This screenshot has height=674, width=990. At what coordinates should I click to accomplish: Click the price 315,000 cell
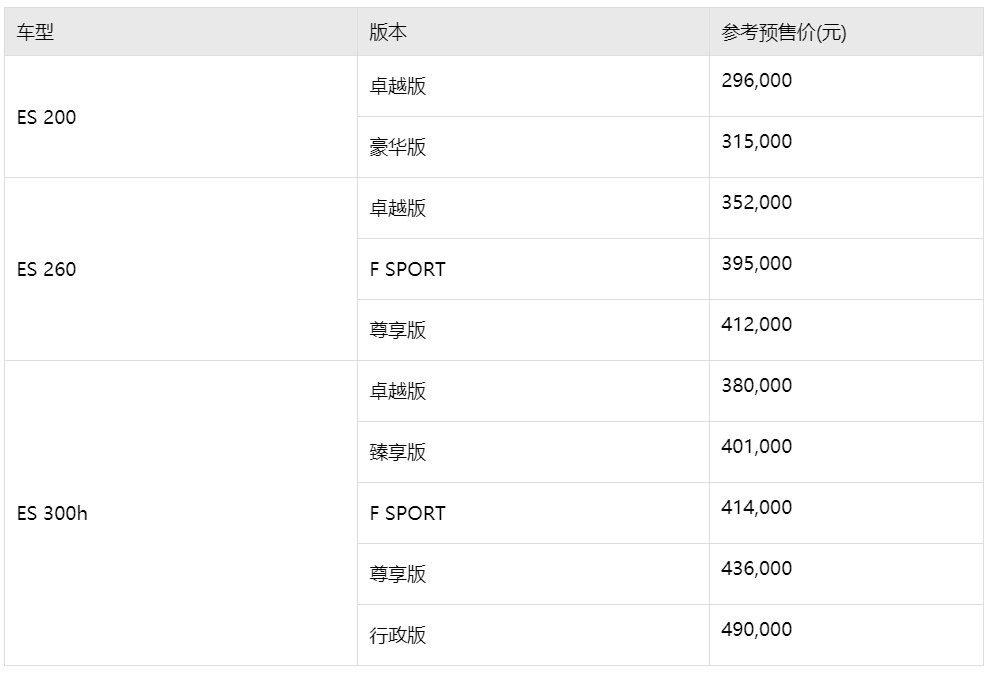[x=846, y=147]
